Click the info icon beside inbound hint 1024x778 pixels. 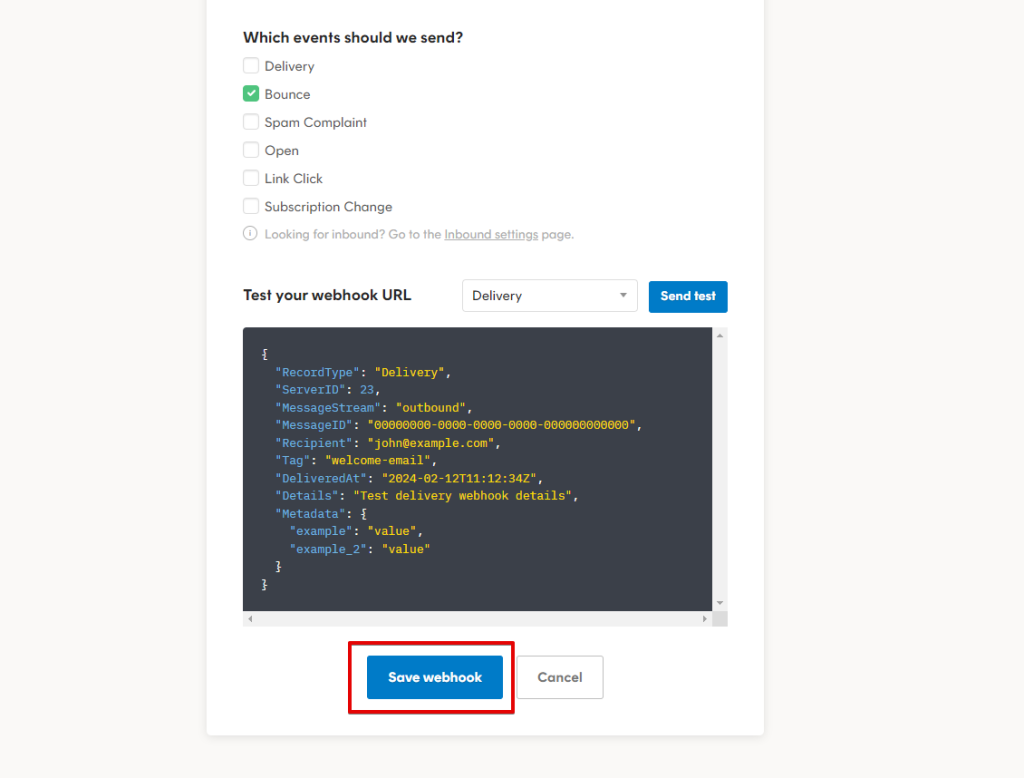[x=250, y=234]
